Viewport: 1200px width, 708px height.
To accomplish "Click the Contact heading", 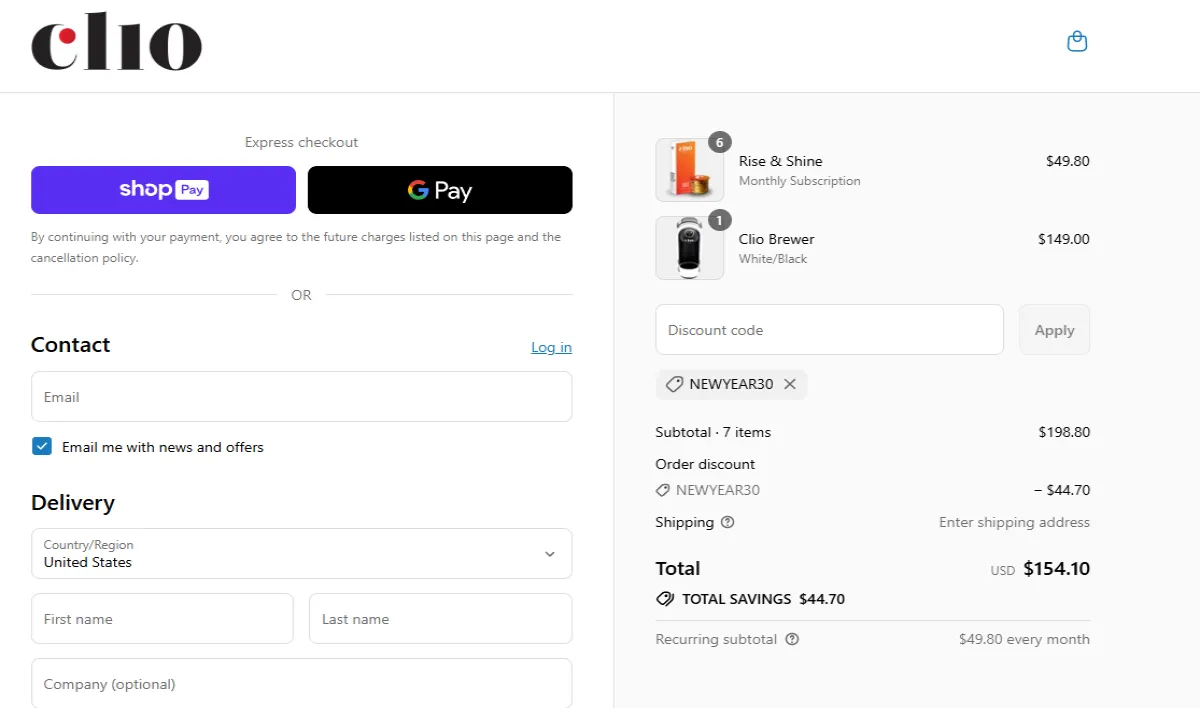I will tap(70, 345).
